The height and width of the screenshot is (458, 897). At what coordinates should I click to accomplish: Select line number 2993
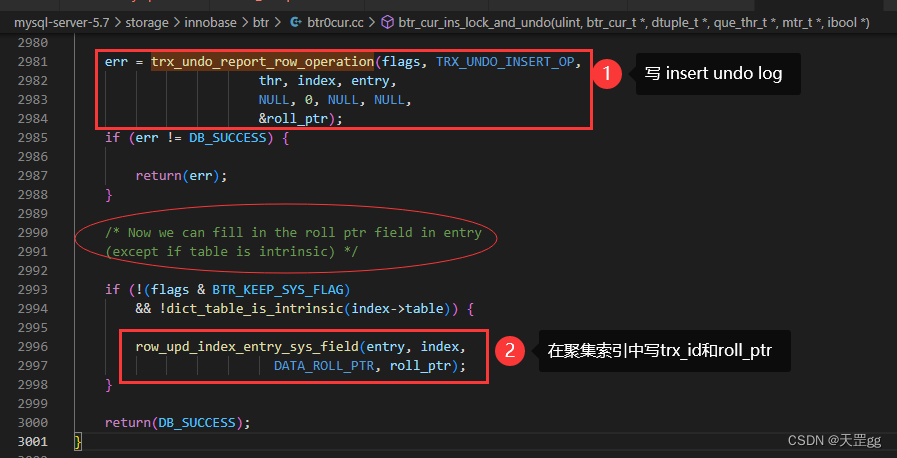click(x=33, y=290)
